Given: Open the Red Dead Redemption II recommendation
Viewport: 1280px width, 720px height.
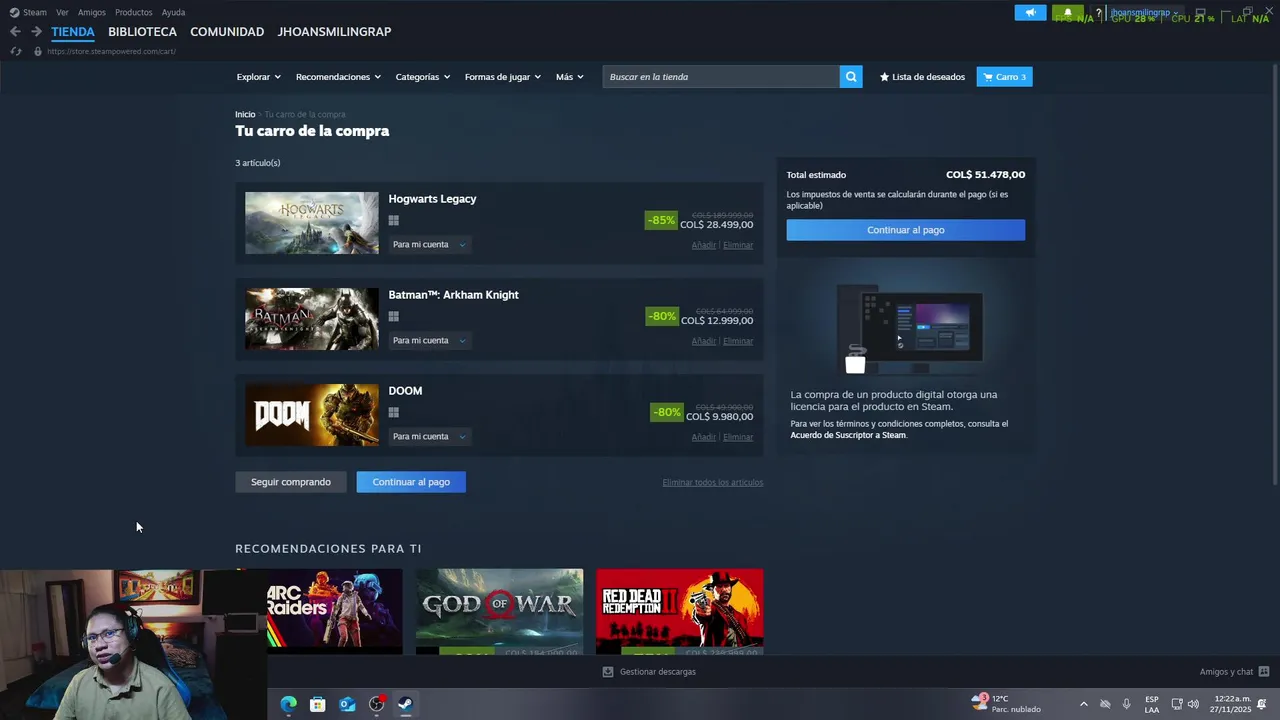Looking at the screenshot, I should click(679, 611).
